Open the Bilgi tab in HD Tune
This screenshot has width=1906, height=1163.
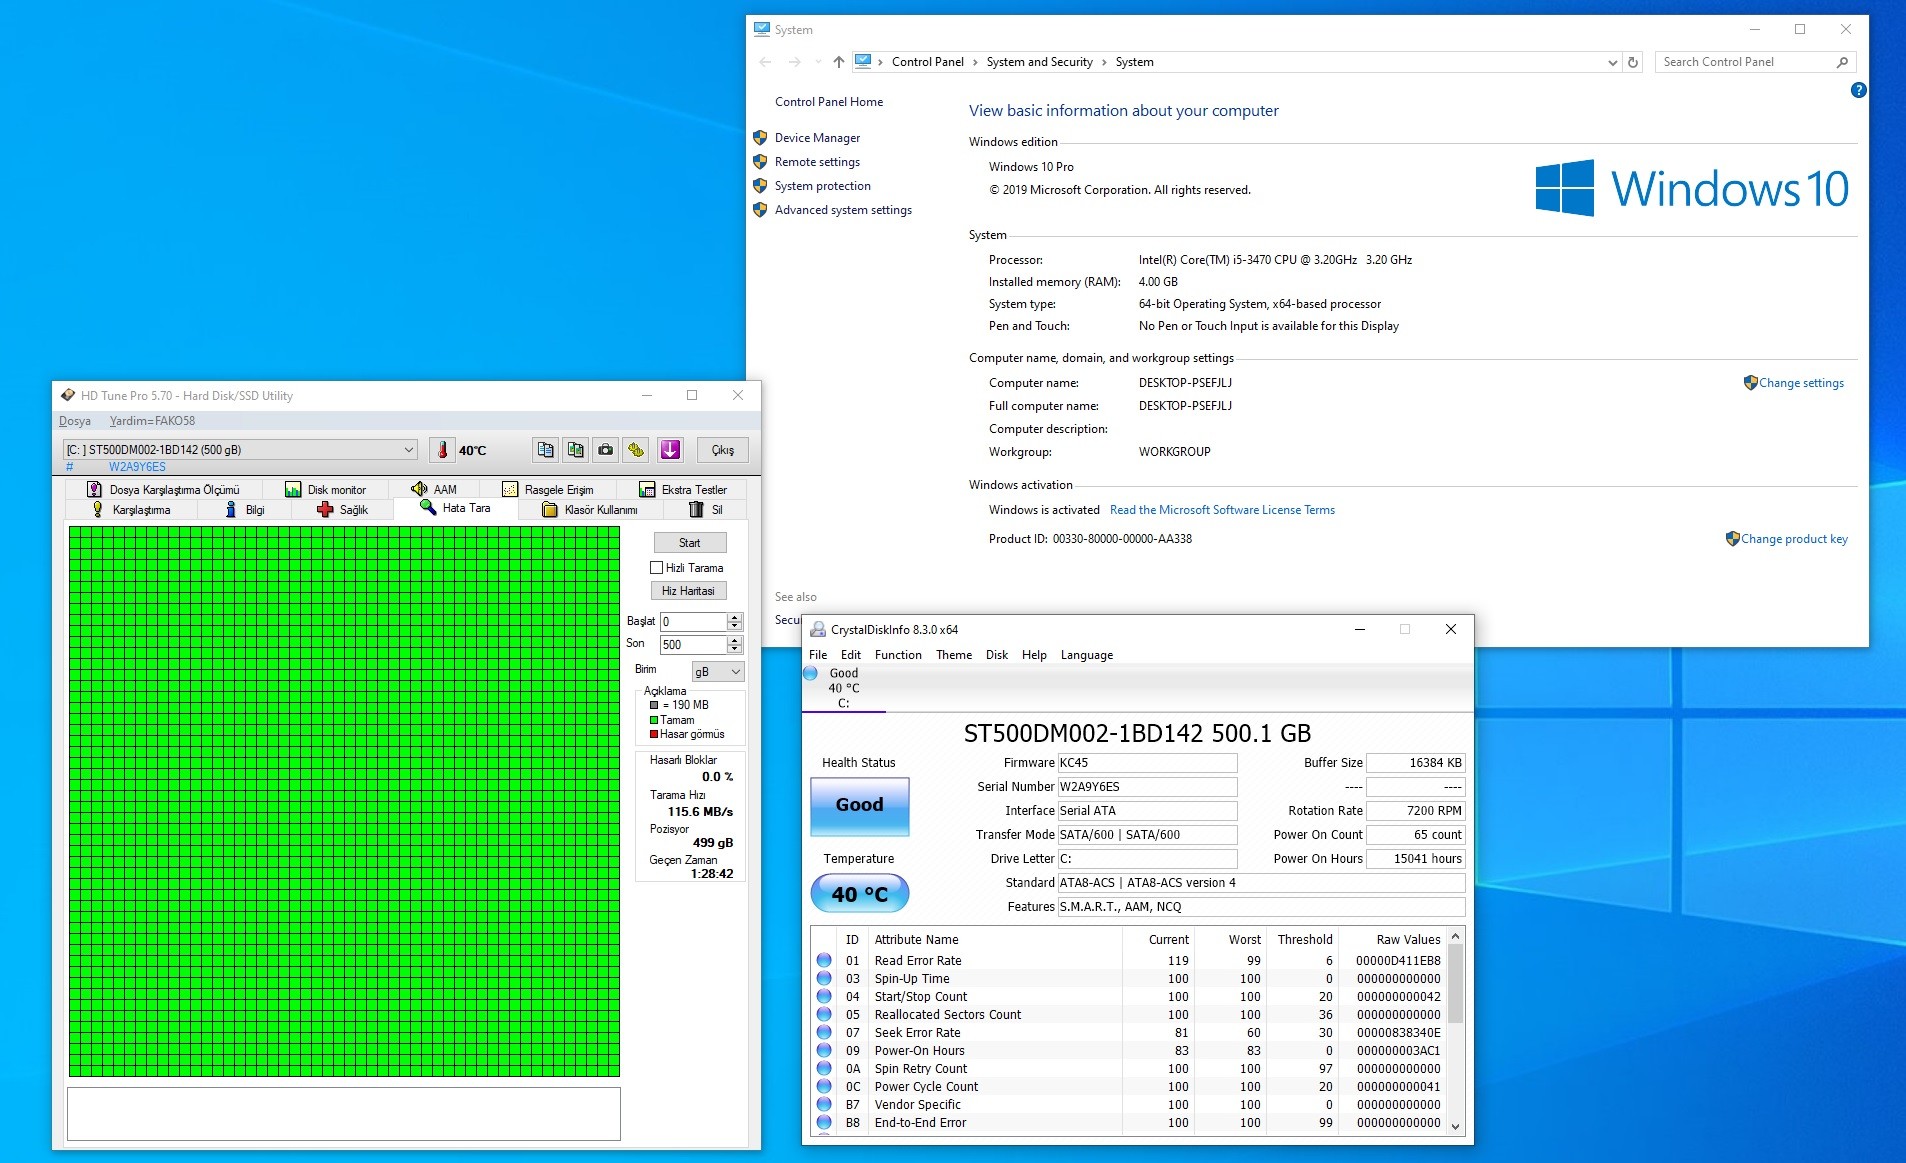point(245,509)
